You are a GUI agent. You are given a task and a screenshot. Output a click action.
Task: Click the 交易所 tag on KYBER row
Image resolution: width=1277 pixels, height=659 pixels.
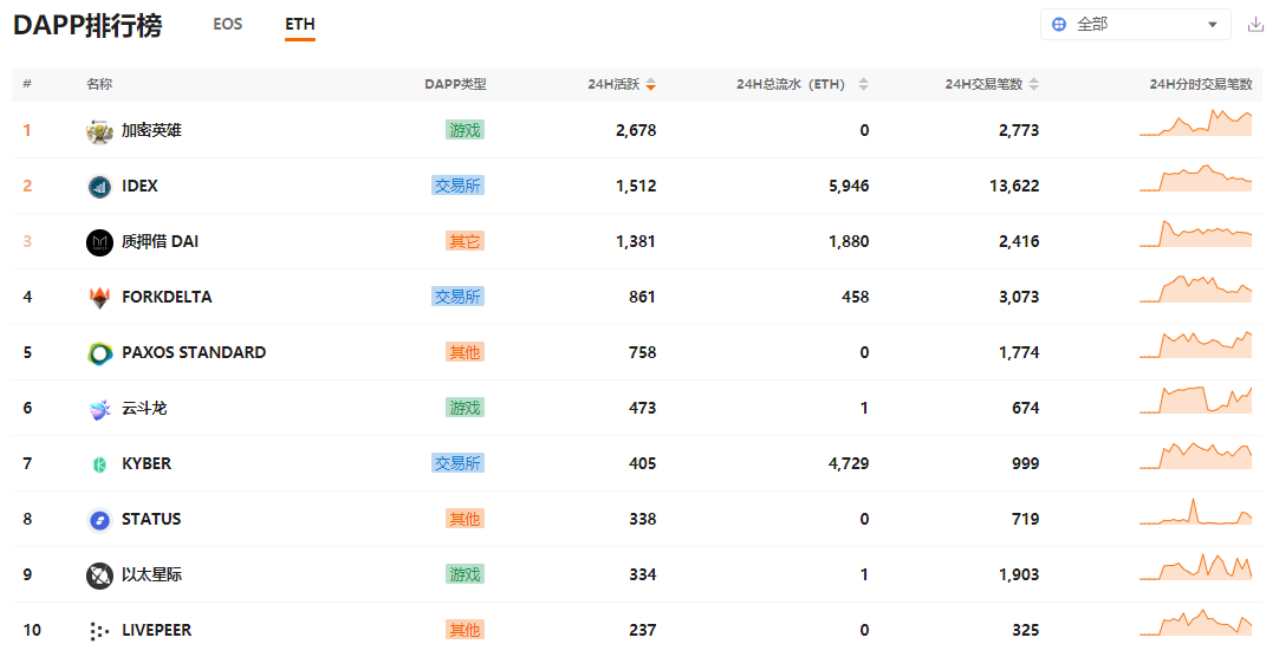click(x=458, y=464)
